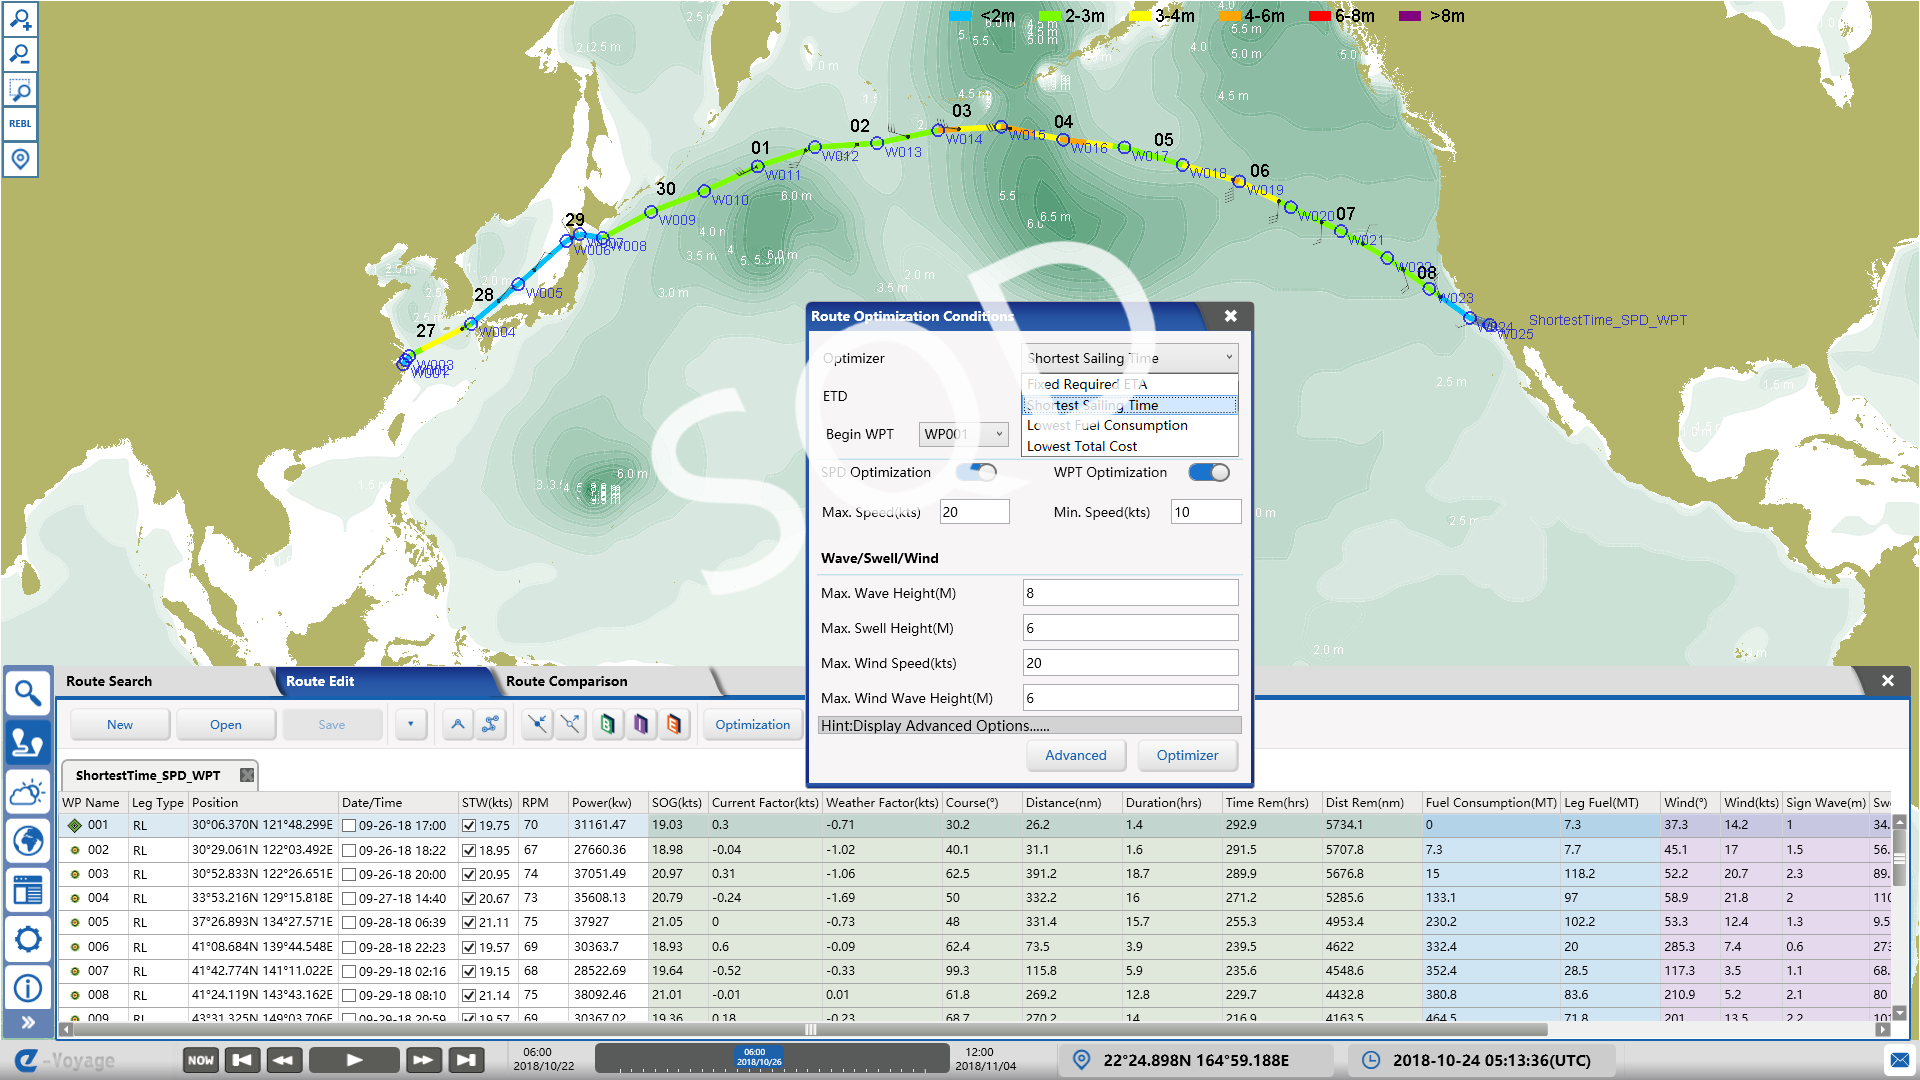Screen dimensions: 1920x1080
Task: Open the weather sidebar icon
Action: tap(28, 792)
